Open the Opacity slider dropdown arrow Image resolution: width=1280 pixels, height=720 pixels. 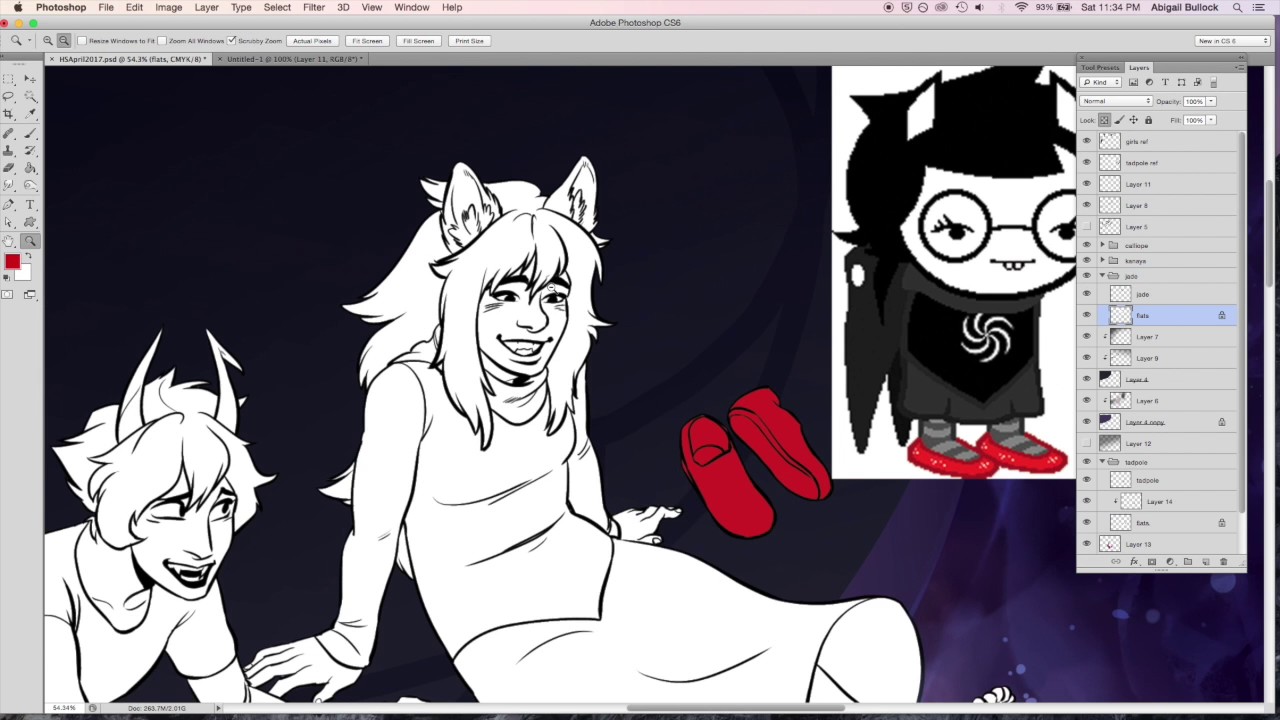pyautogui.click(x=1211, y=101)
